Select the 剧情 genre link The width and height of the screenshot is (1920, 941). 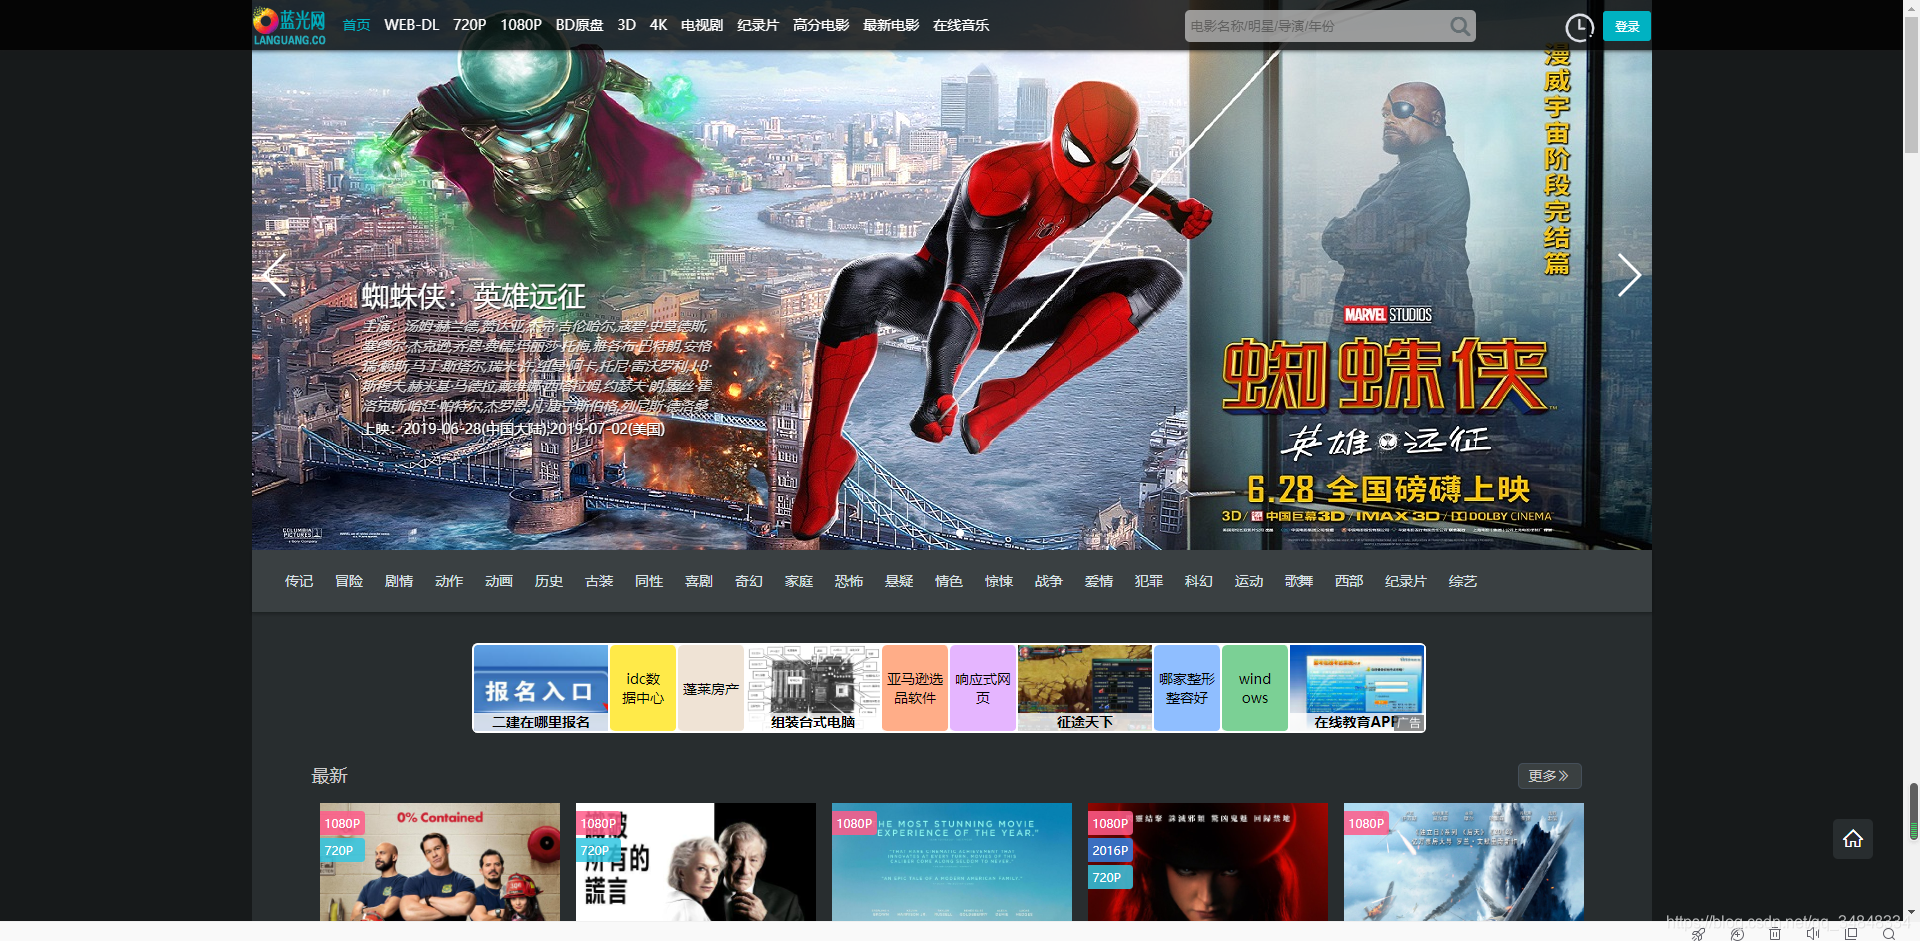pos(399,581)
